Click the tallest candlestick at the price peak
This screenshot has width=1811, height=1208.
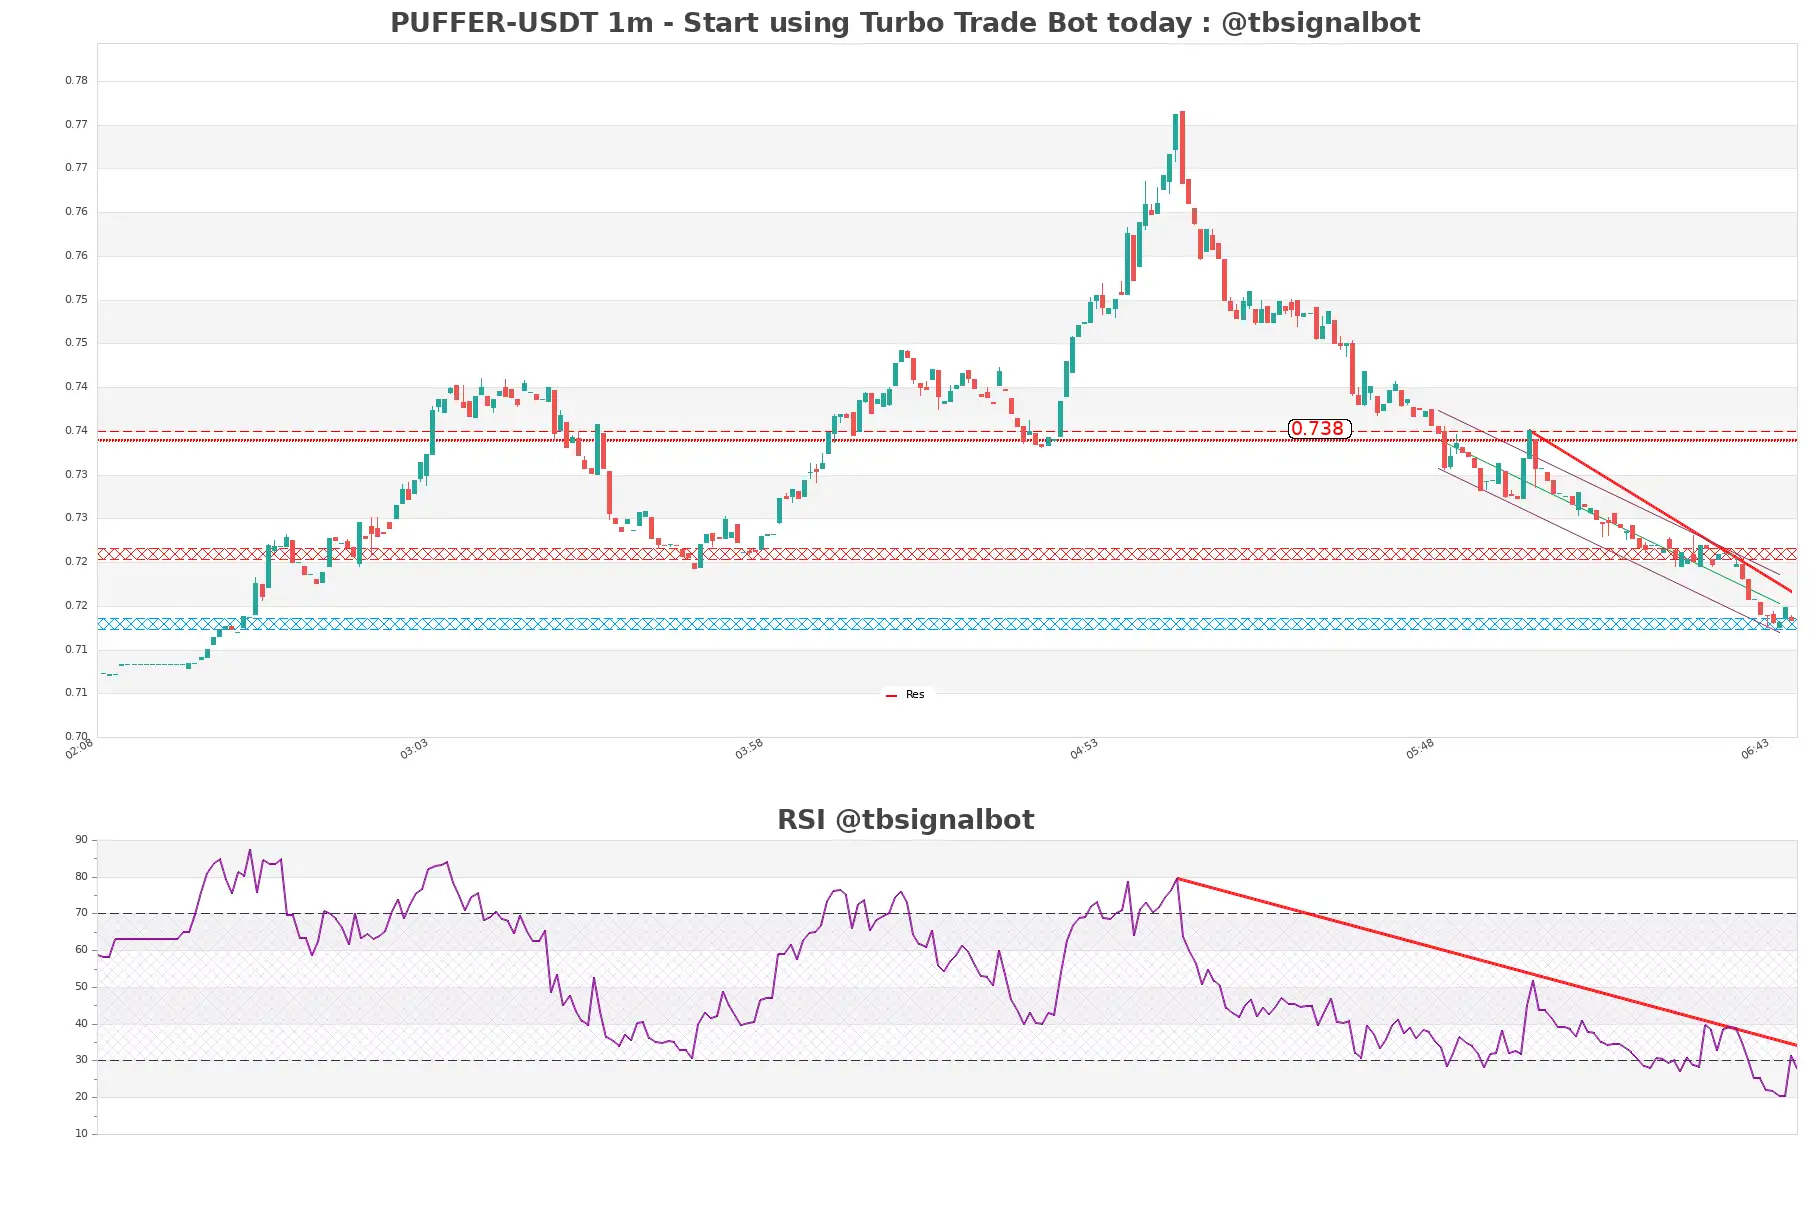click(x=1182, y=147)
